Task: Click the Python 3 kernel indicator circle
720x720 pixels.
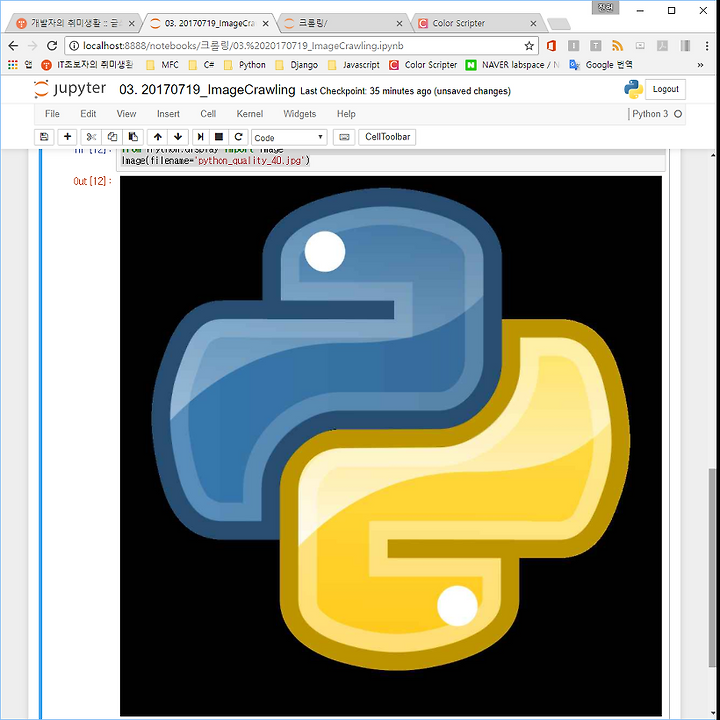Action: 678,114
